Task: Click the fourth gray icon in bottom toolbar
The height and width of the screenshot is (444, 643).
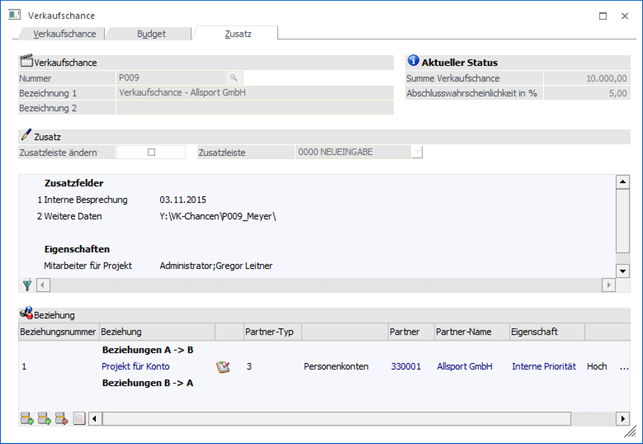Action: pos(80,417)
